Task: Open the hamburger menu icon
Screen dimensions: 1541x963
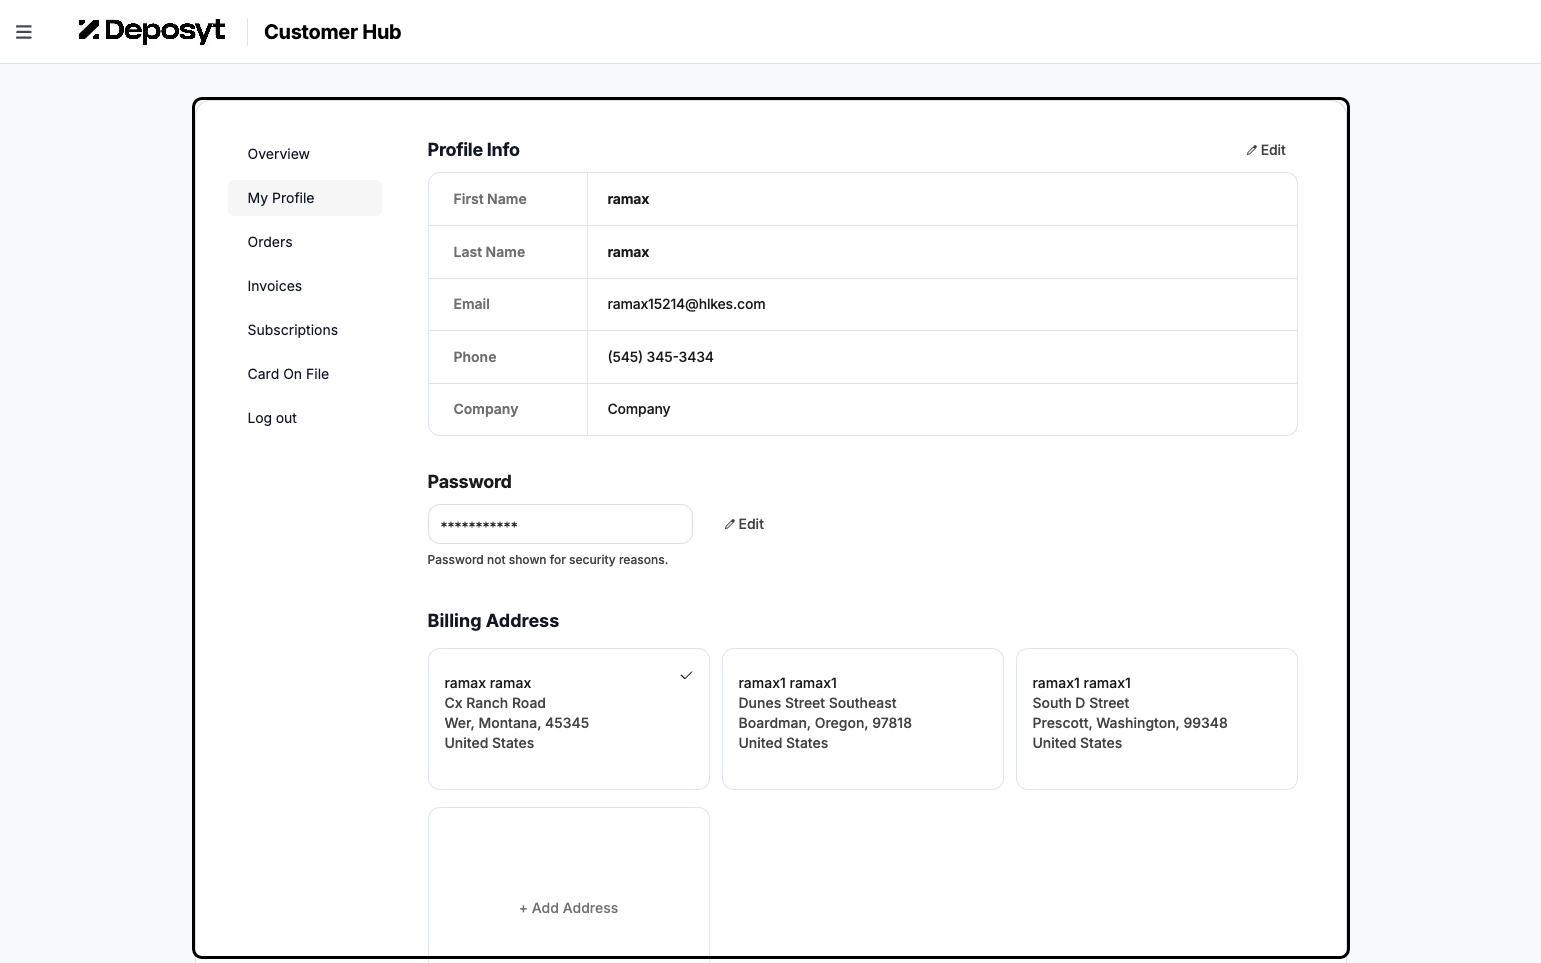Action: point(24,32)
